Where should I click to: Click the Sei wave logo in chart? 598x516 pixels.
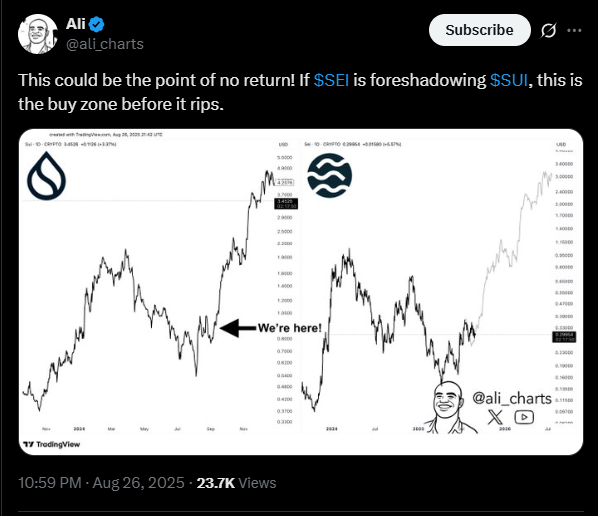330,175
